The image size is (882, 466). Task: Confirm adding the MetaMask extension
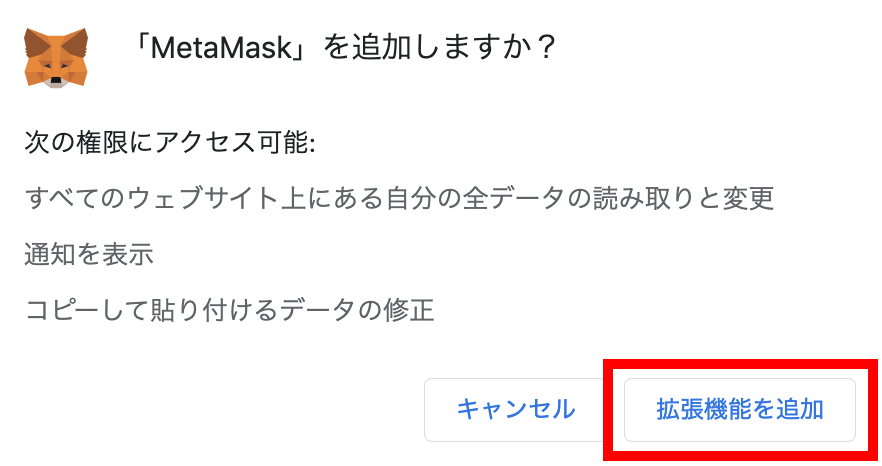pos(739,409)
